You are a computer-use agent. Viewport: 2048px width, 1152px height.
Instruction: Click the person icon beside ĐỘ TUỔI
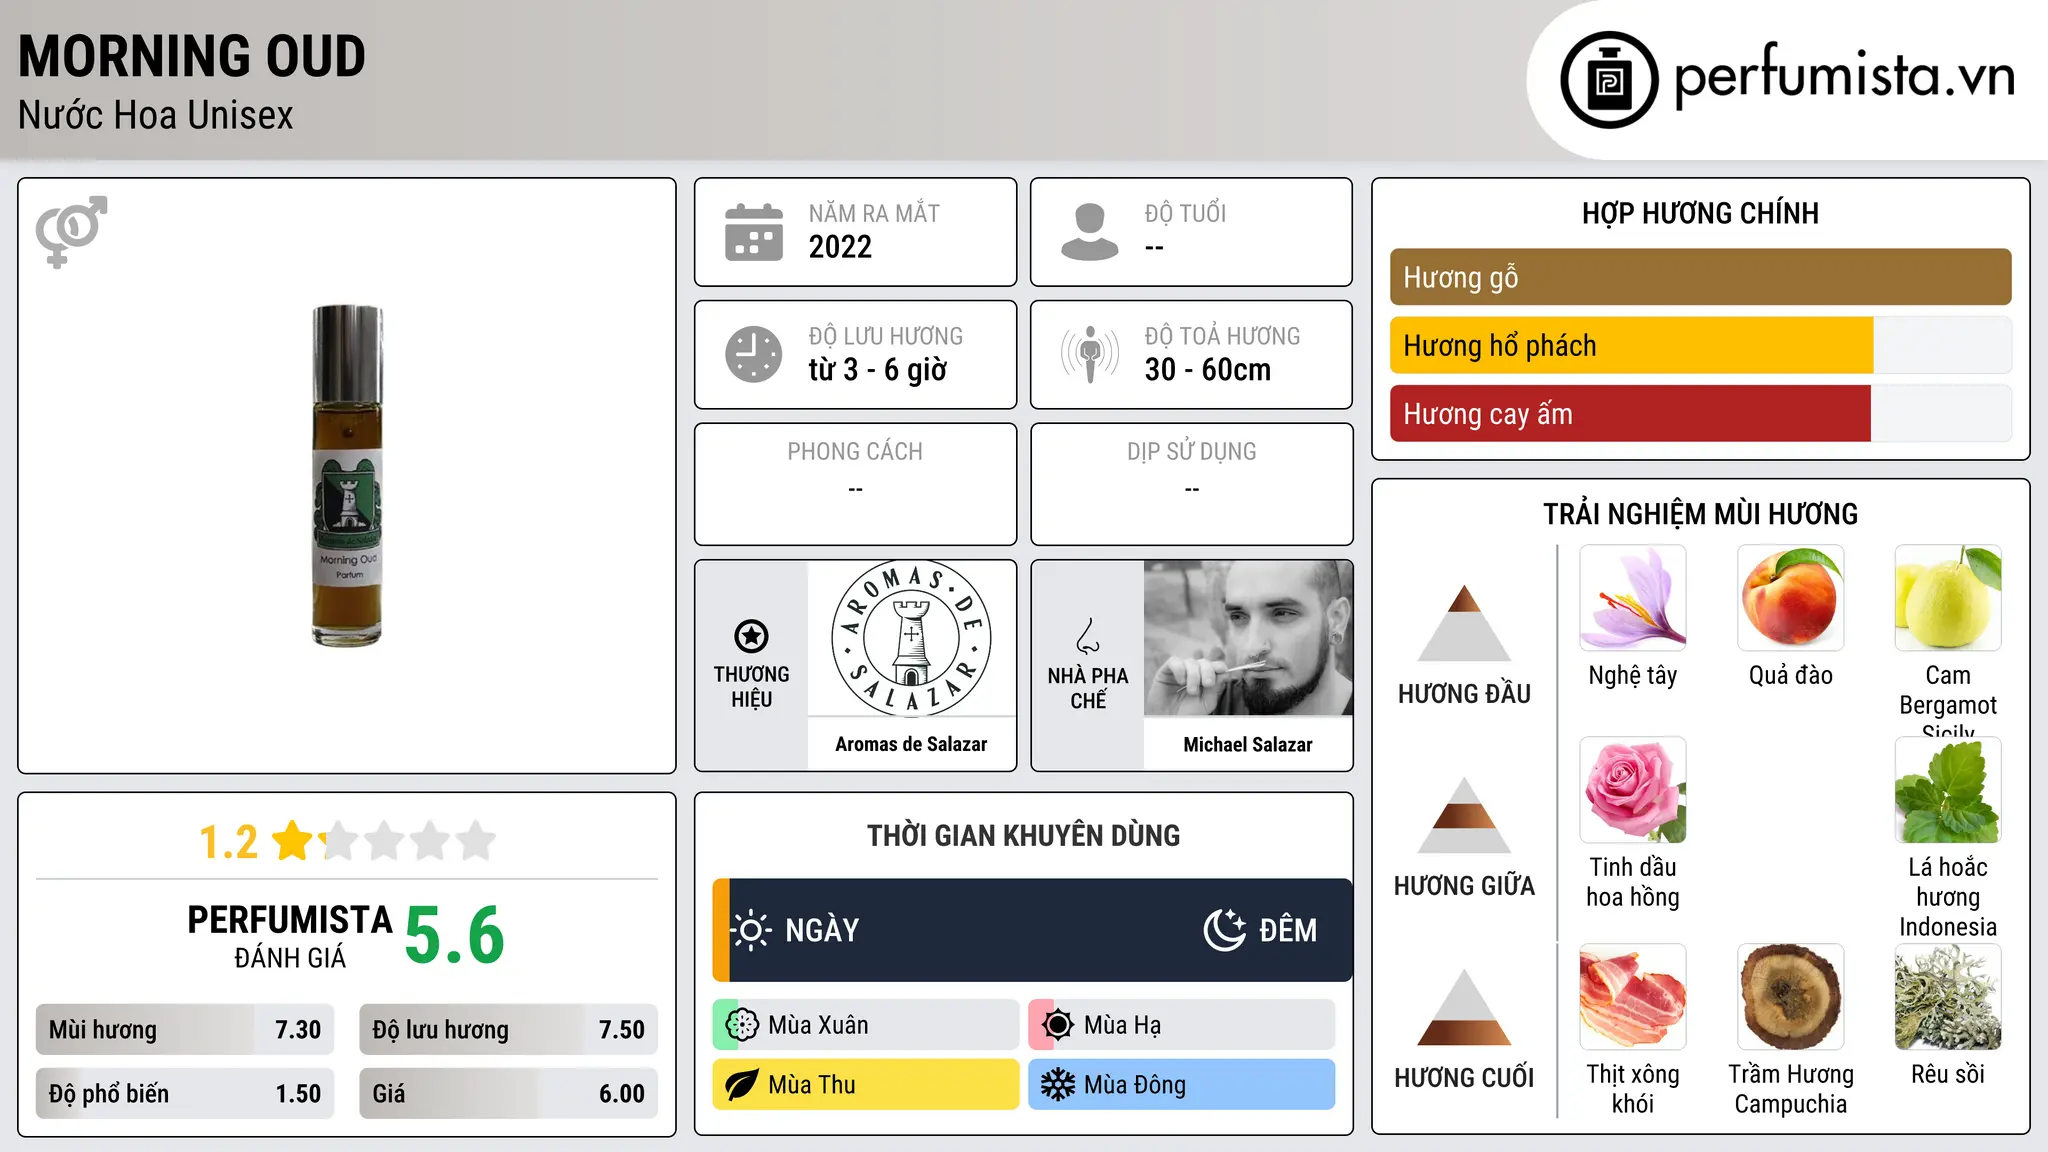(x=1090, y=232)
